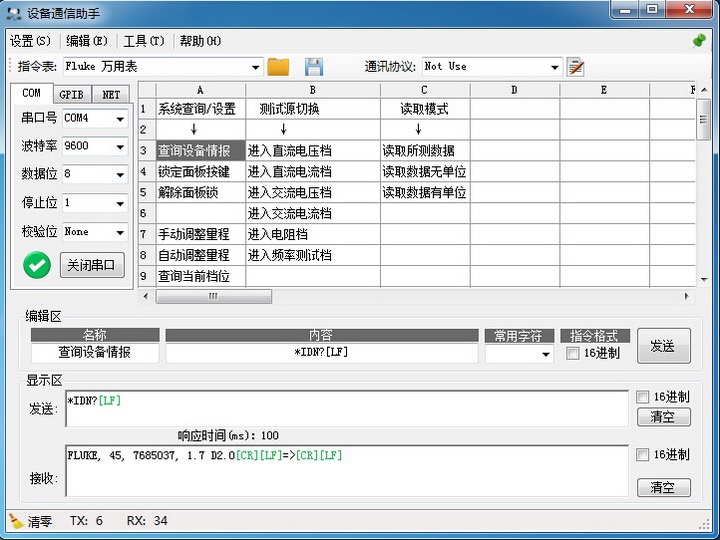The width and height of the screenshot is (720, 540).
Task: Select cell 读取数据有单位
Action: pos(425,192)
